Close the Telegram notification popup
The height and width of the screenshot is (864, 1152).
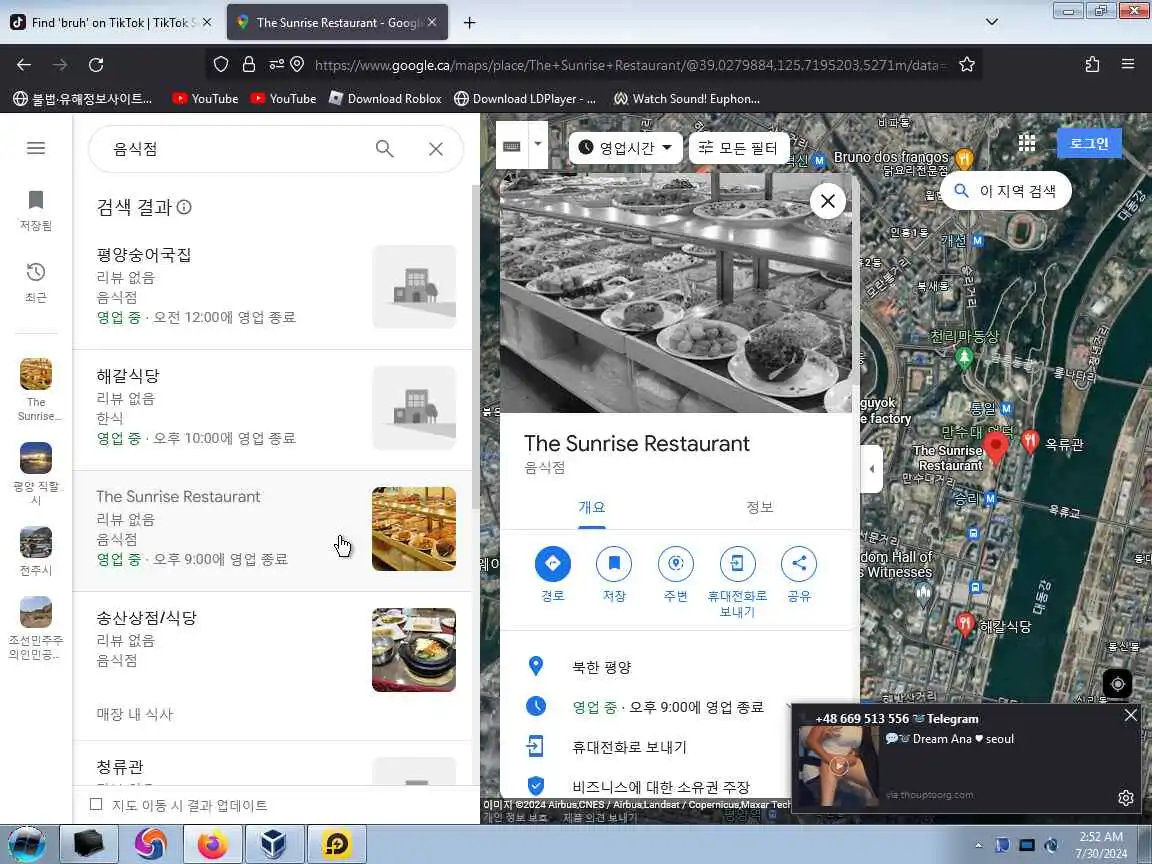[1131, 715]
